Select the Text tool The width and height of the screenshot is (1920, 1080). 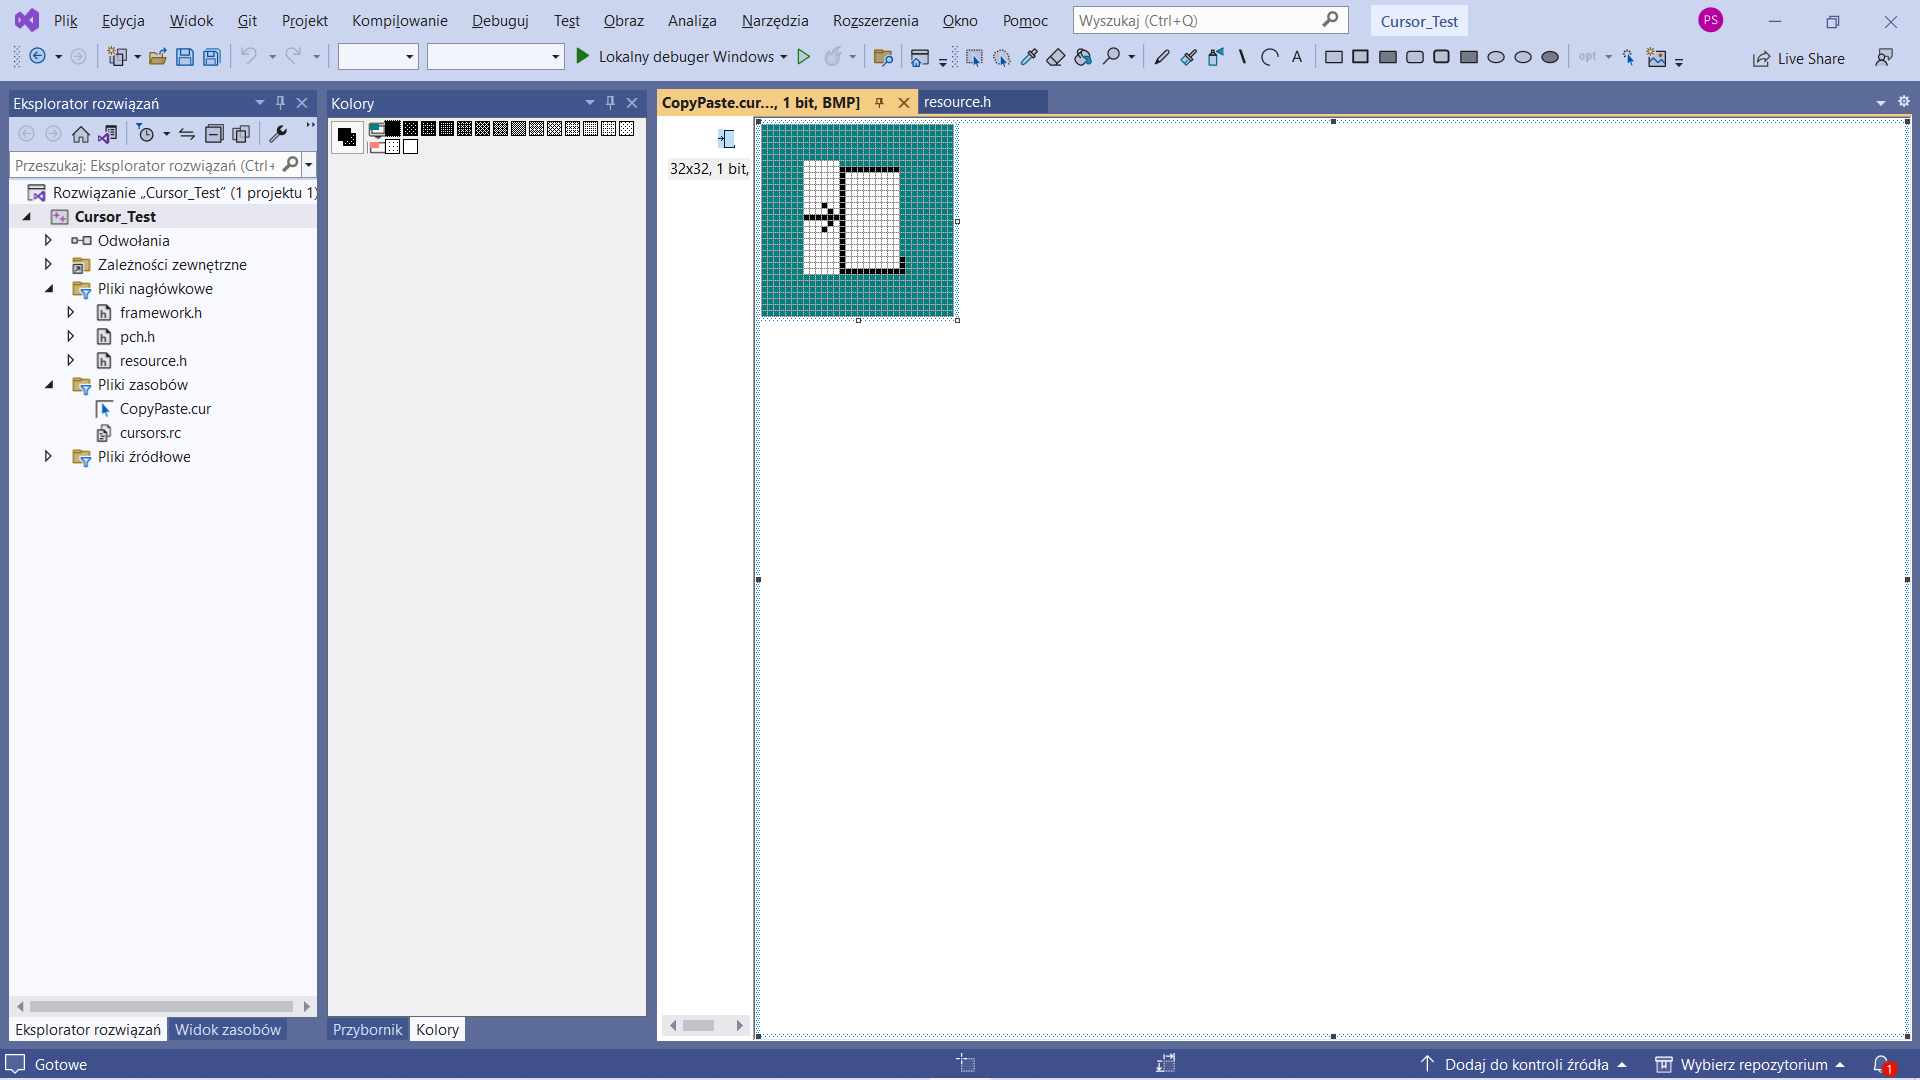[x=1297, y=57]
